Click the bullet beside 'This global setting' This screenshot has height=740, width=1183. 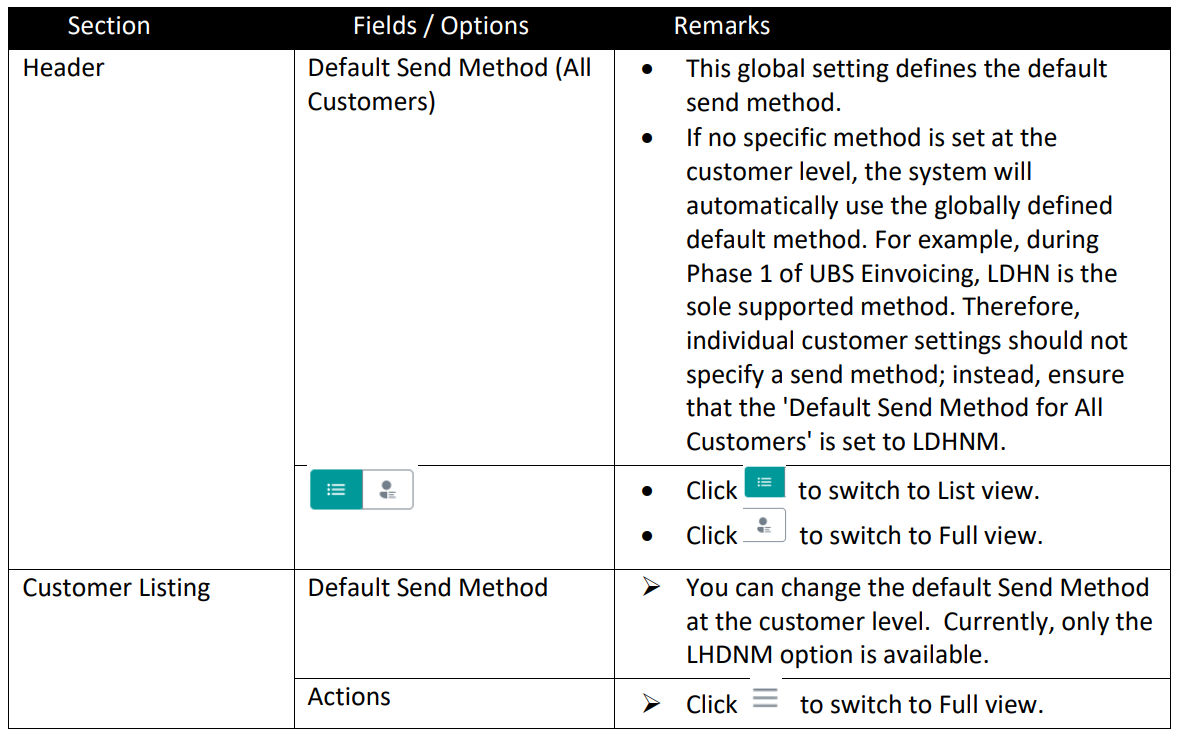(647, 69)
